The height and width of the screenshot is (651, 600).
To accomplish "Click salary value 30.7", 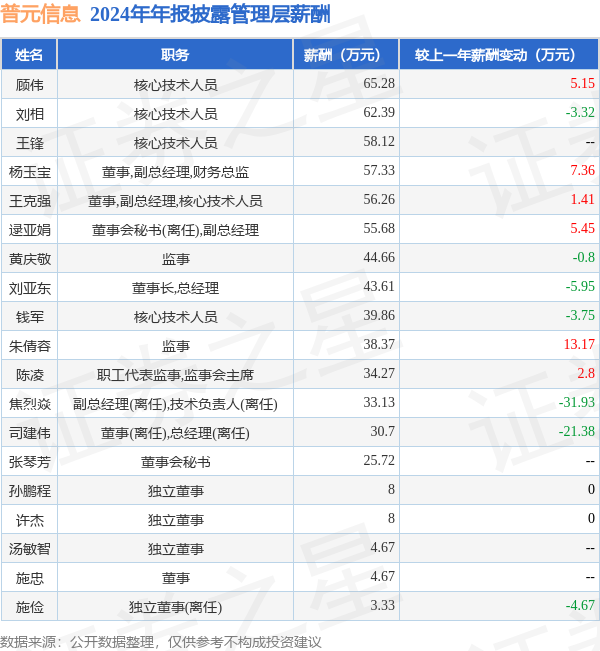I will point(382,431).
